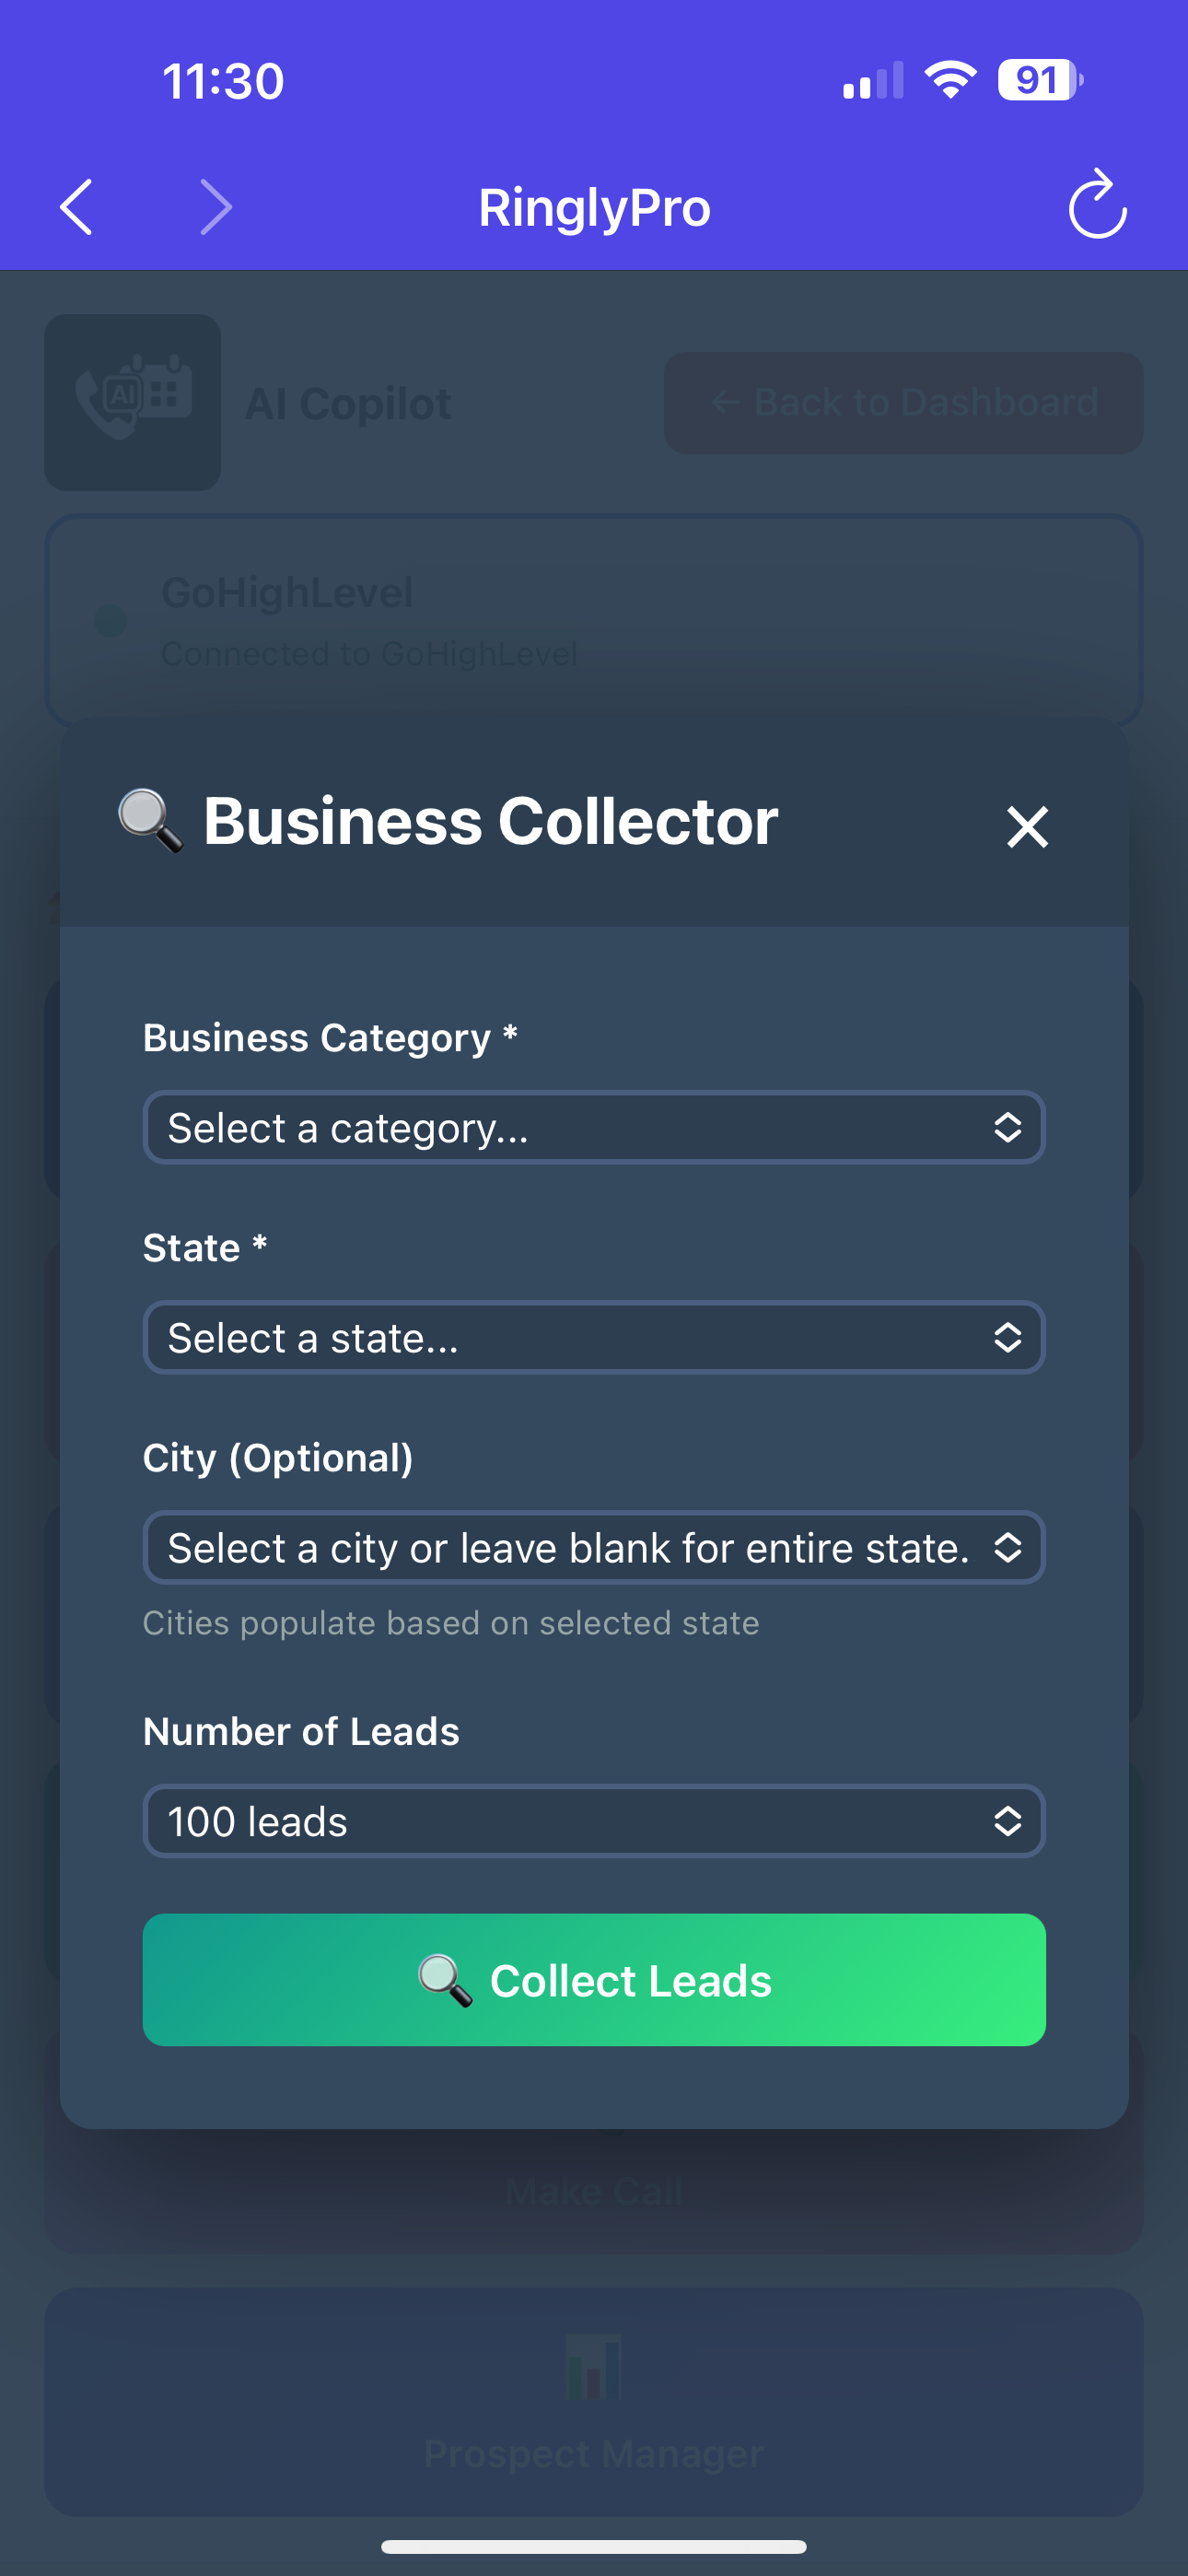This screenshot has width=1188, height=2576.
Task: Open the City selection dropdown
Action: point(594,1547)
